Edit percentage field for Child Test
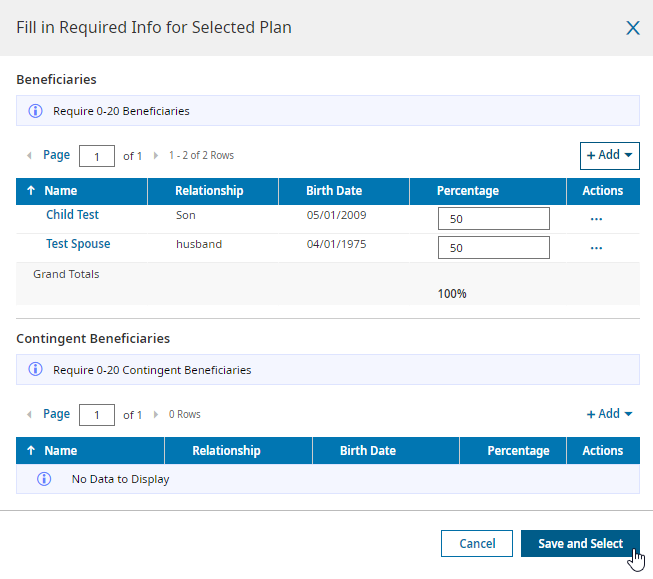653x579 pixels. pyautogui.click(x=493, y=219)
